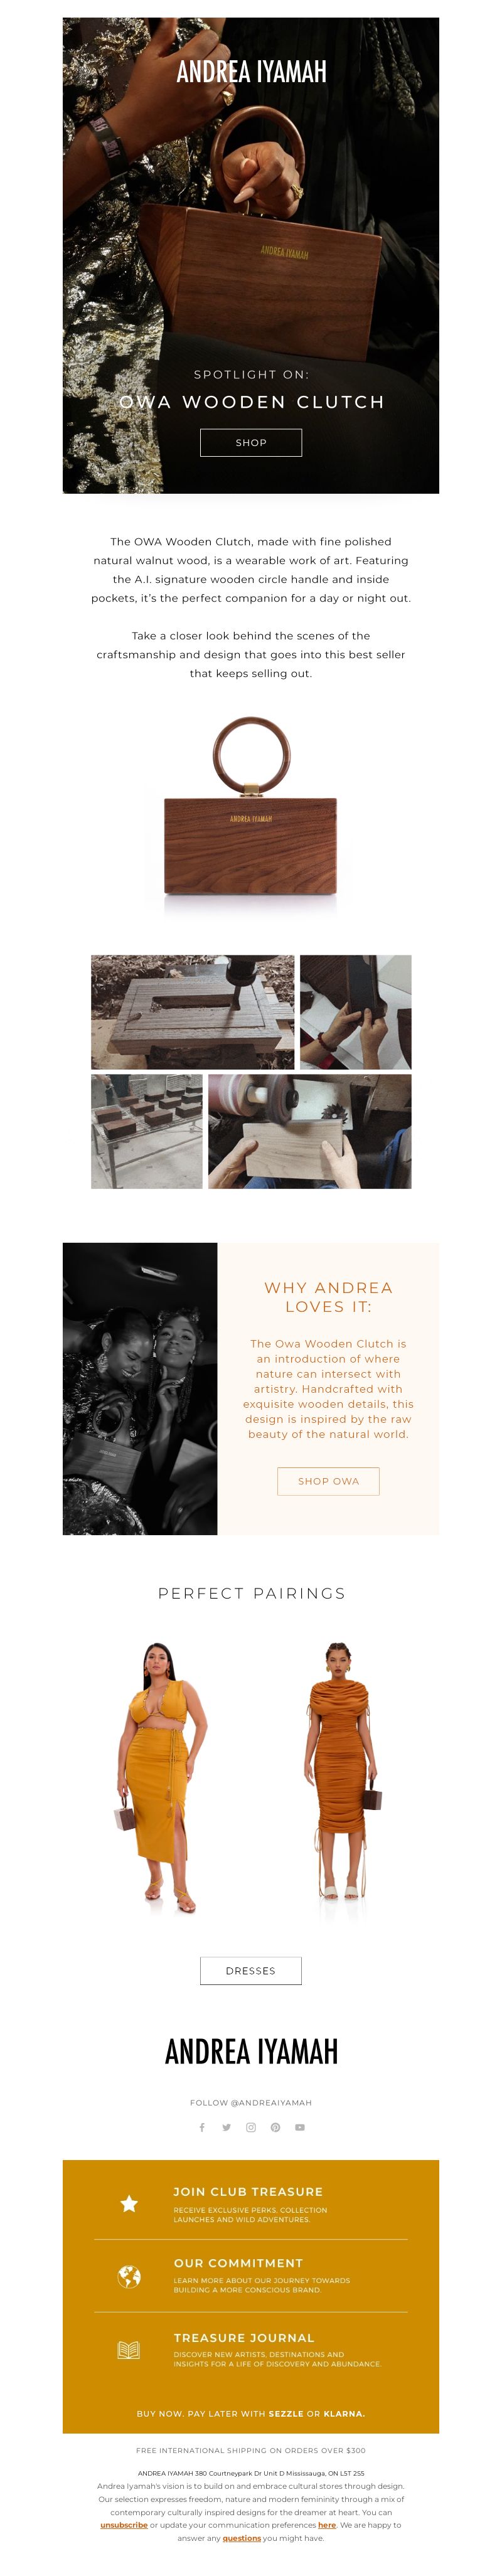
Task: Click the 'questions' link in footer
Action: [x=242, y=2537]
